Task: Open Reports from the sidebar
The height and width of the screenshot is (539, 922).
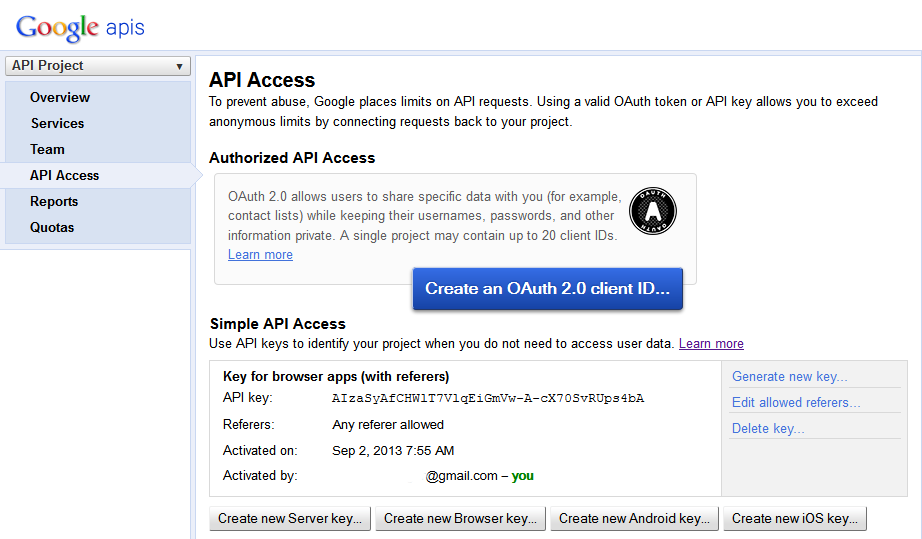Action: [x=54, y=201]
